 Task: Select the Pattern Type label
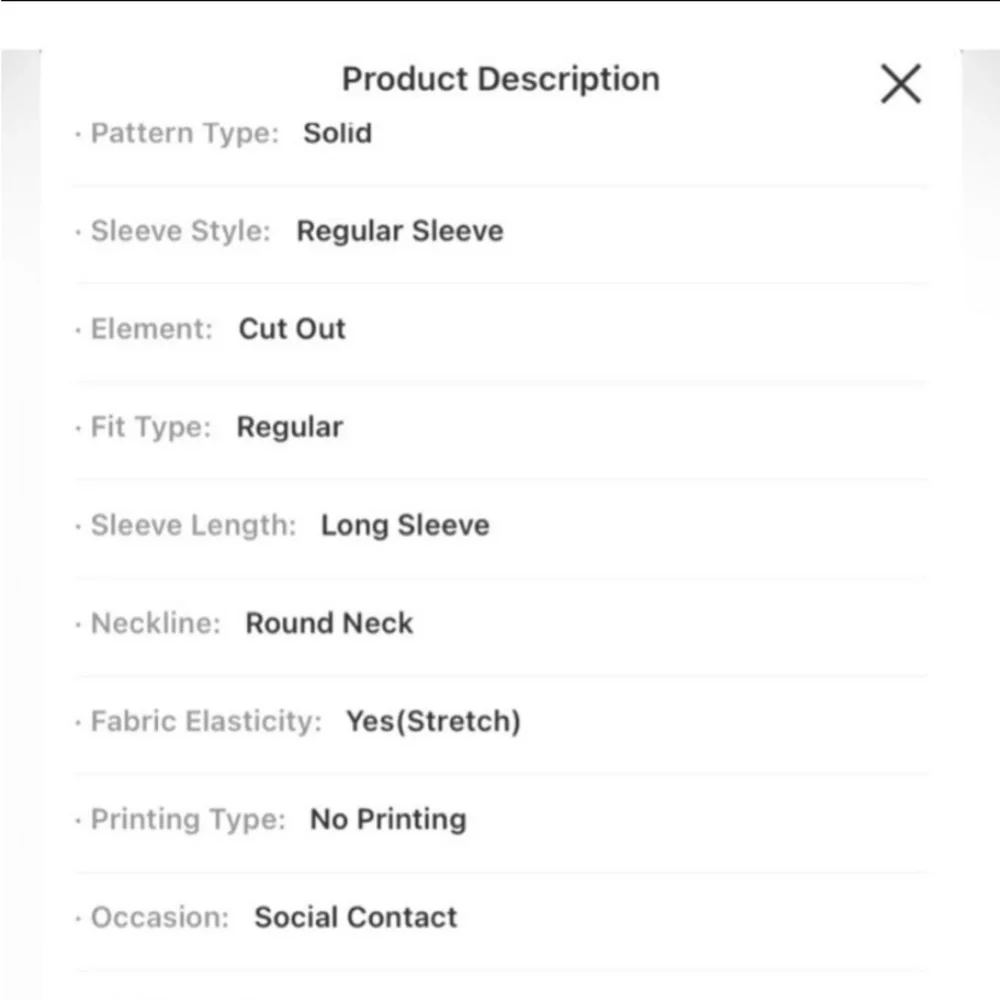(185, 133)
